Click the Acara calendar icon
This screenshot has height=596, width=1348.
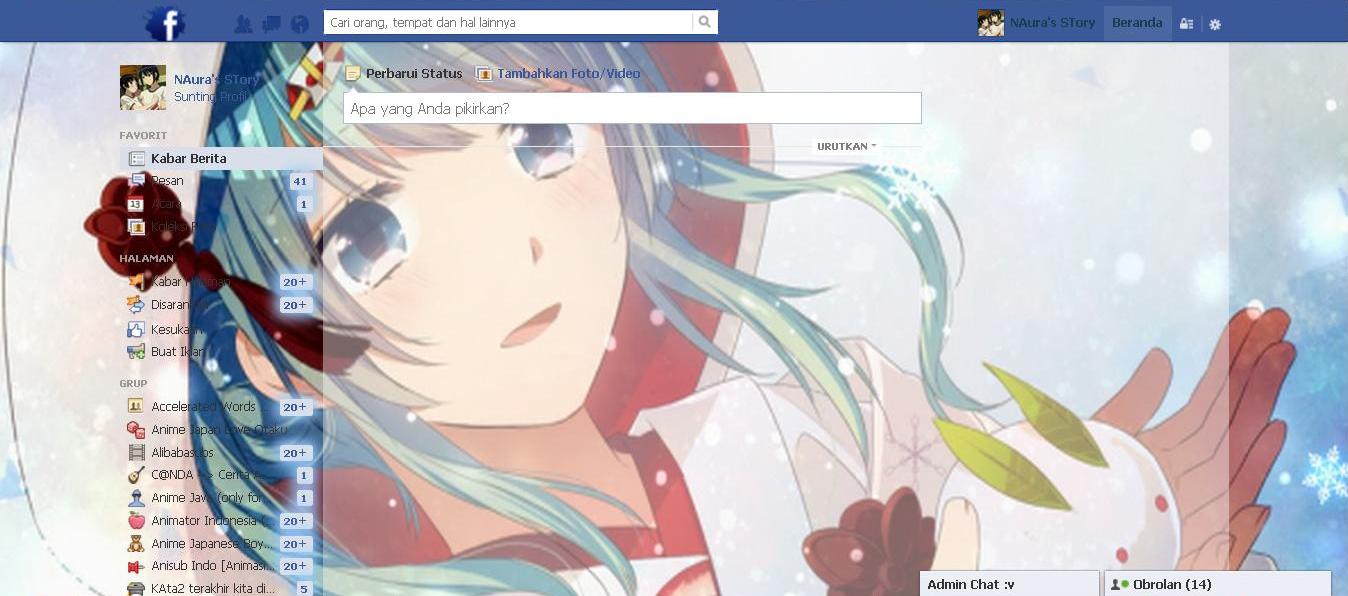pos(136,204)
